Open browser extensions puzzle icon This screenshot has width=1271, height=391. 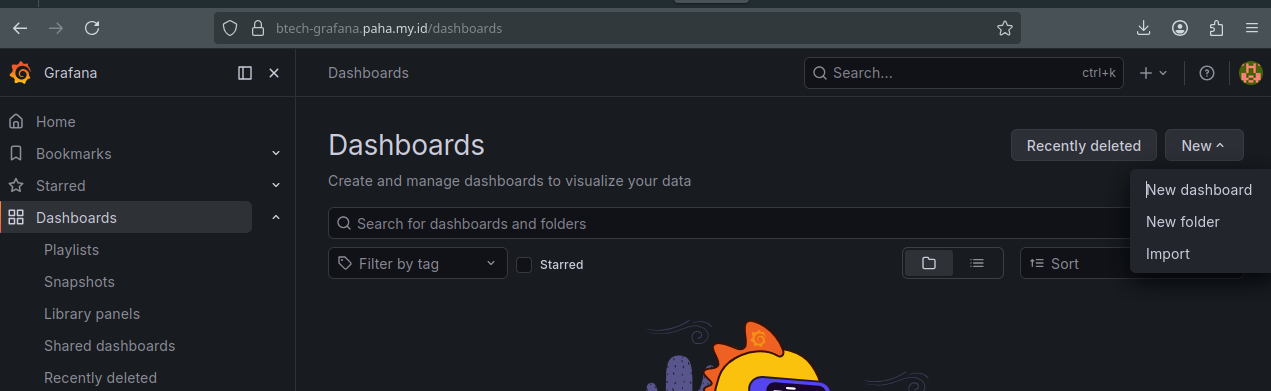1216,28
